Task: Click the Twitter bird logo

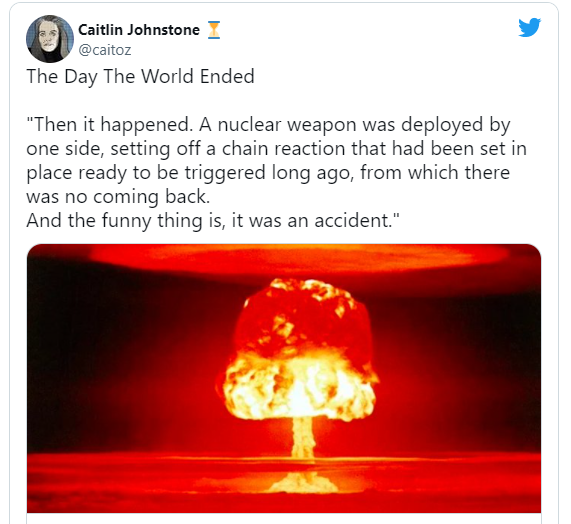Action: pyautogui.click(x=529, y=27)
